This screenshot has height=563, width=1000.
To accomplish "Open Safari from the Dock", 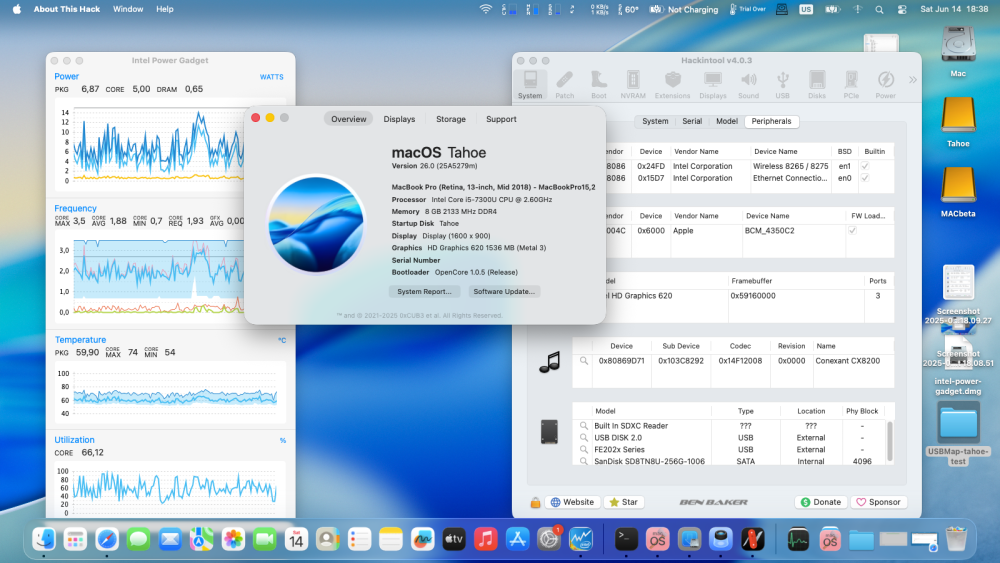I will click(107, 539).
